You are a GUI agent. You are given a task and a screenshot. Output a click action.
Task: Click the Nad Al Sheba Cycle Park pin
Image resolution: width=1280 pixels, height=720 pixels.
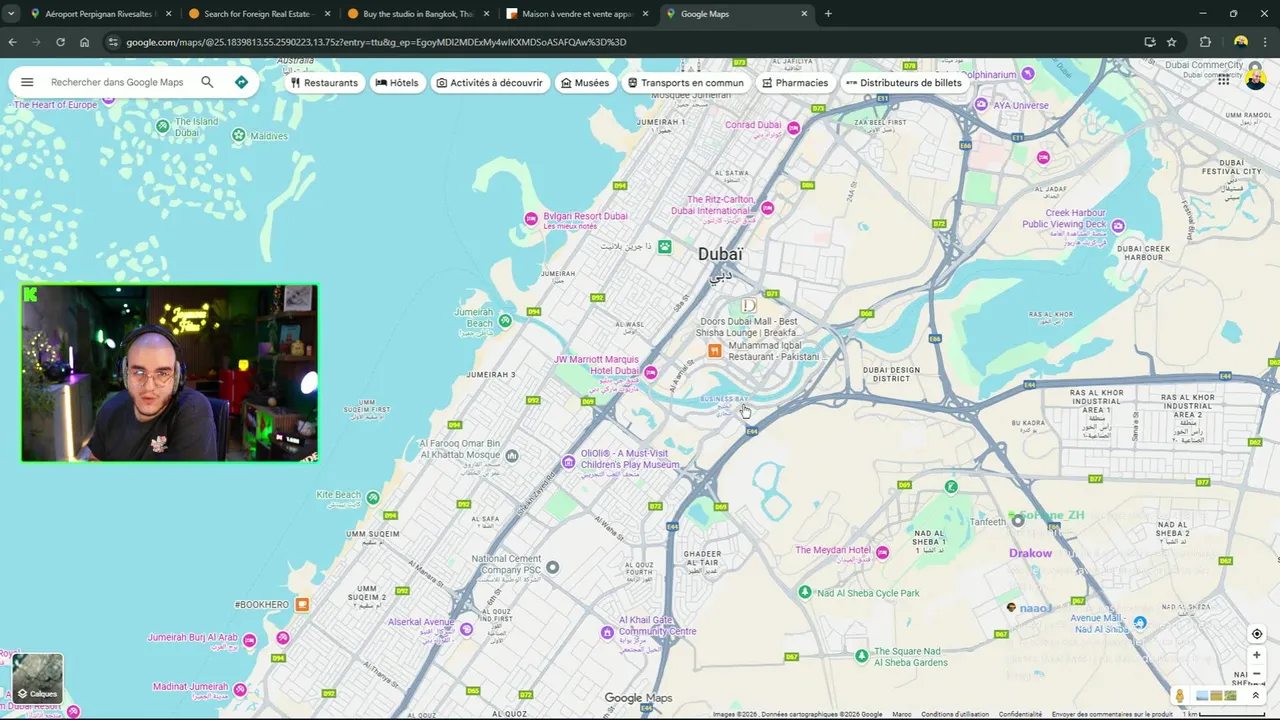805,592
